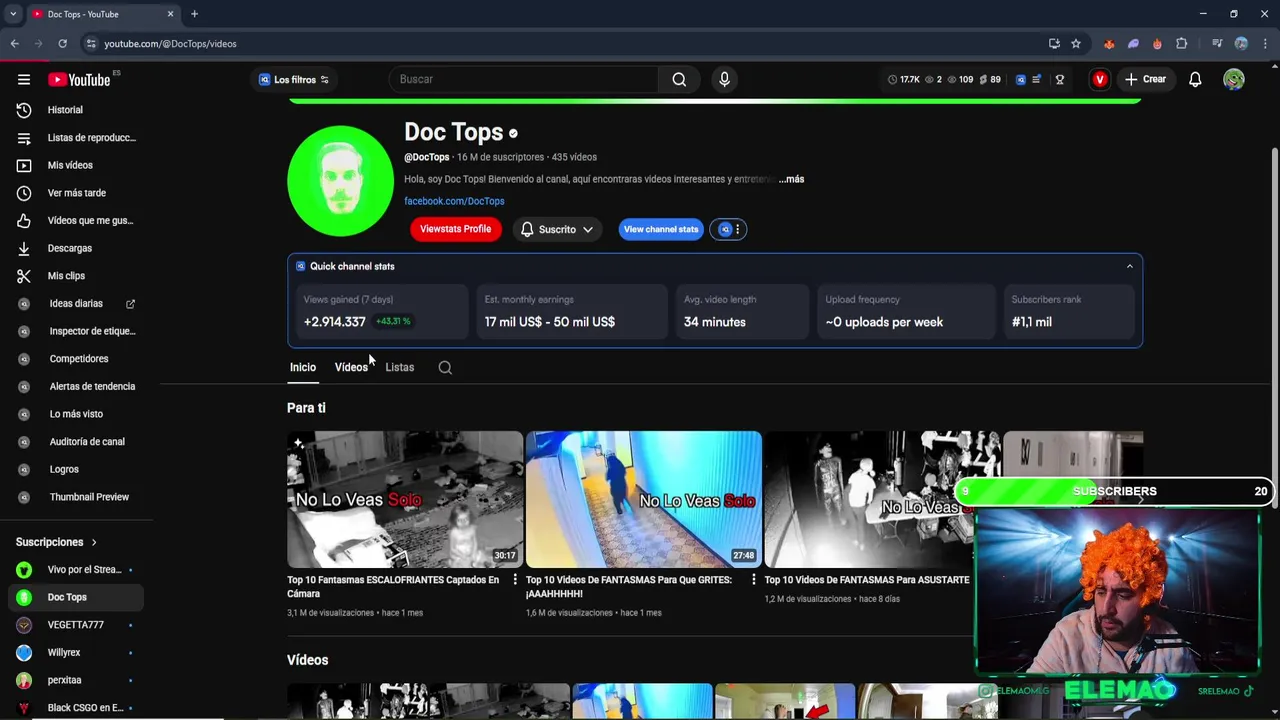Switch to the Inicio tab
The image size is (1280, 720).
tap(302, 367)
